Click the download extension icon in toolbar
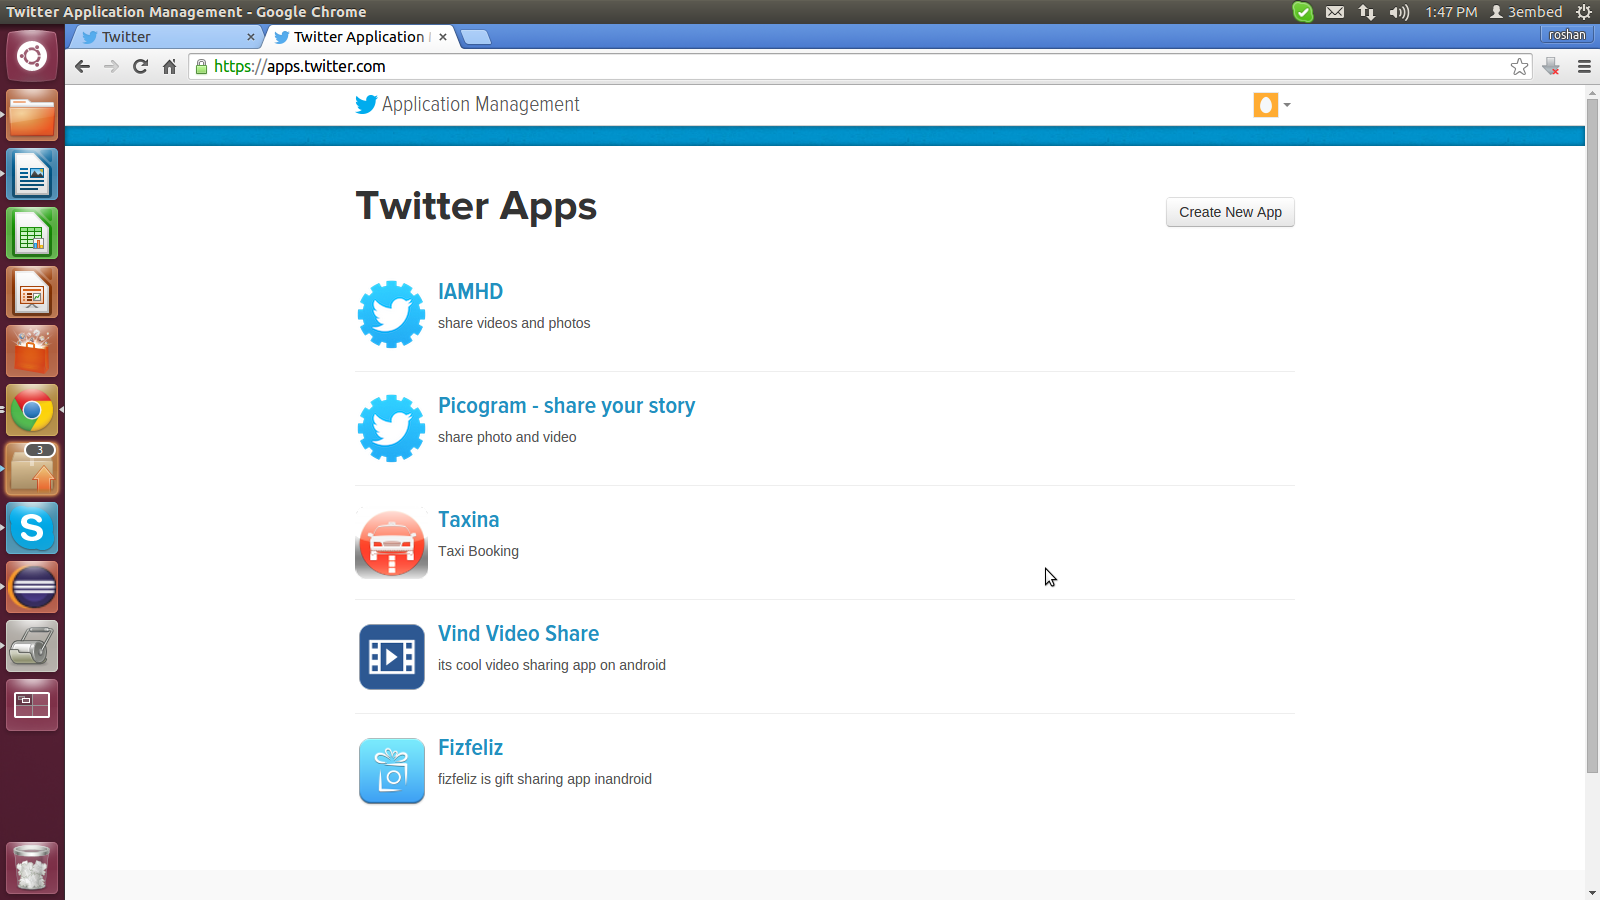The height and width of the screenshot is (900, 1600). coord(1551,66)
